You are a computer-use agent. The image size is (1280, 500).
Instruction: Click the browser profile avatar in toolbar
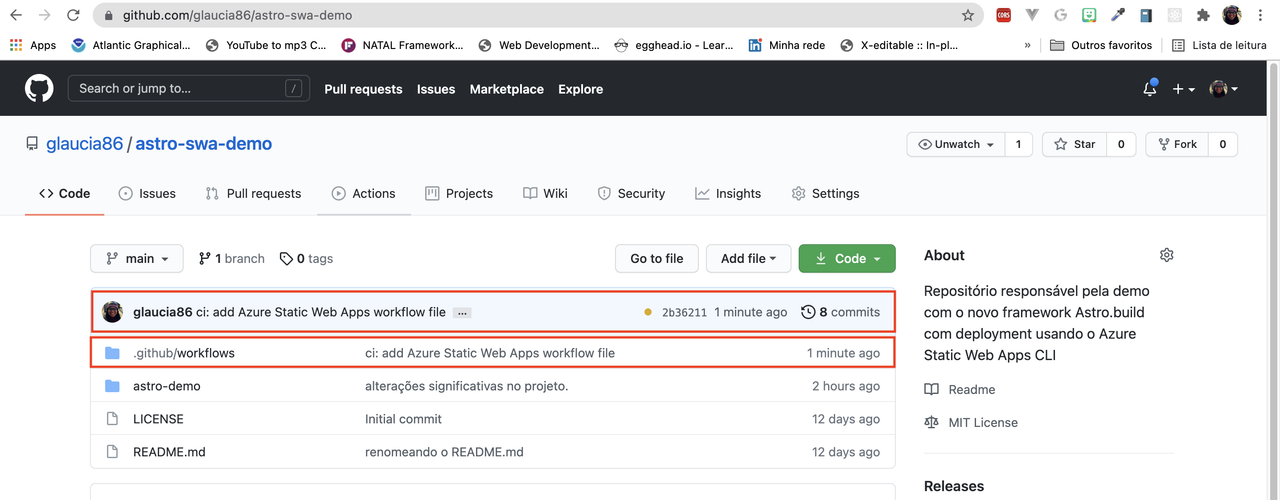coord(1232,16)
